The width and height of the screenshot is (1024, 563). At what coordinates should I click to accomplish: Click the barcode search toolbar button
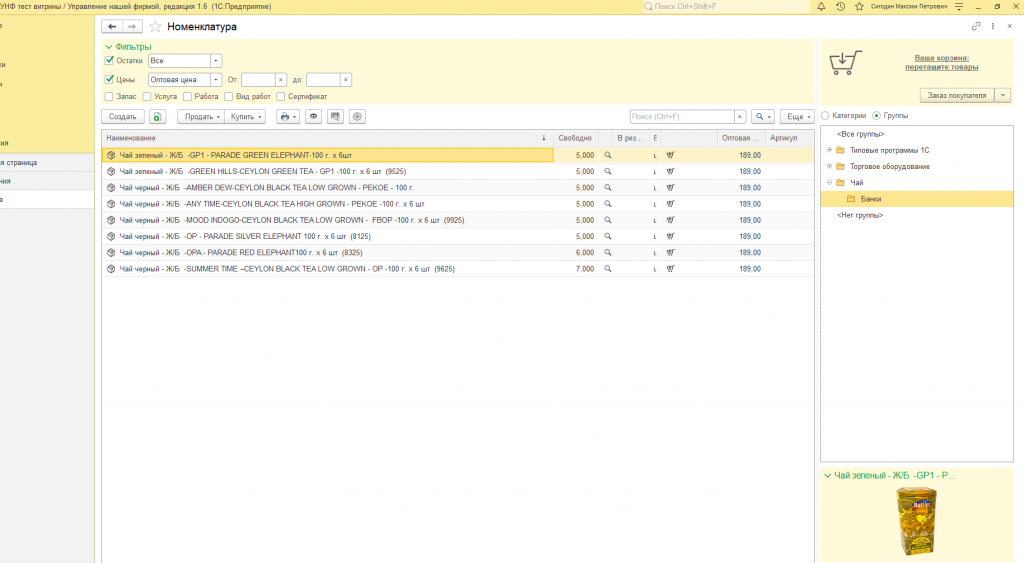335,116
